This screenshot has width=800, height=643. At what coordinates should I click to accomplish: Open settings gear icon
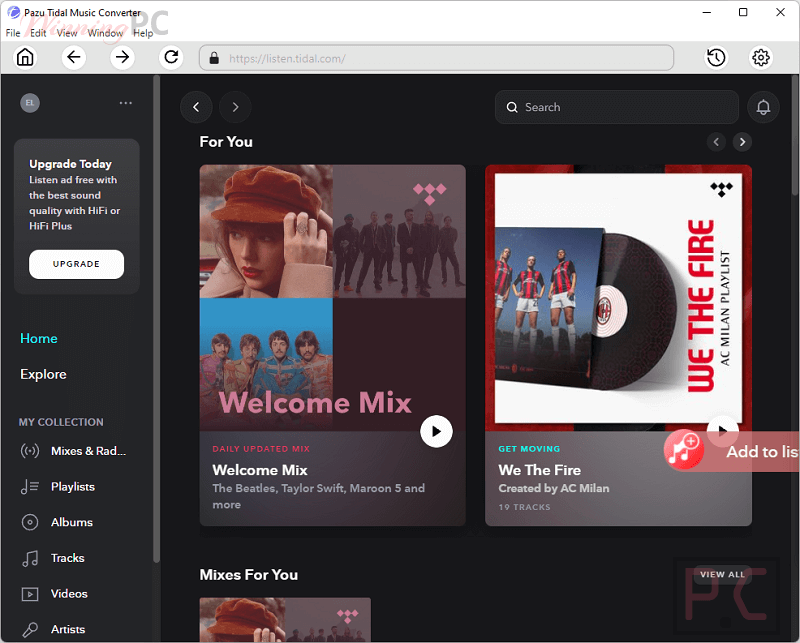(x=761, y=57)
